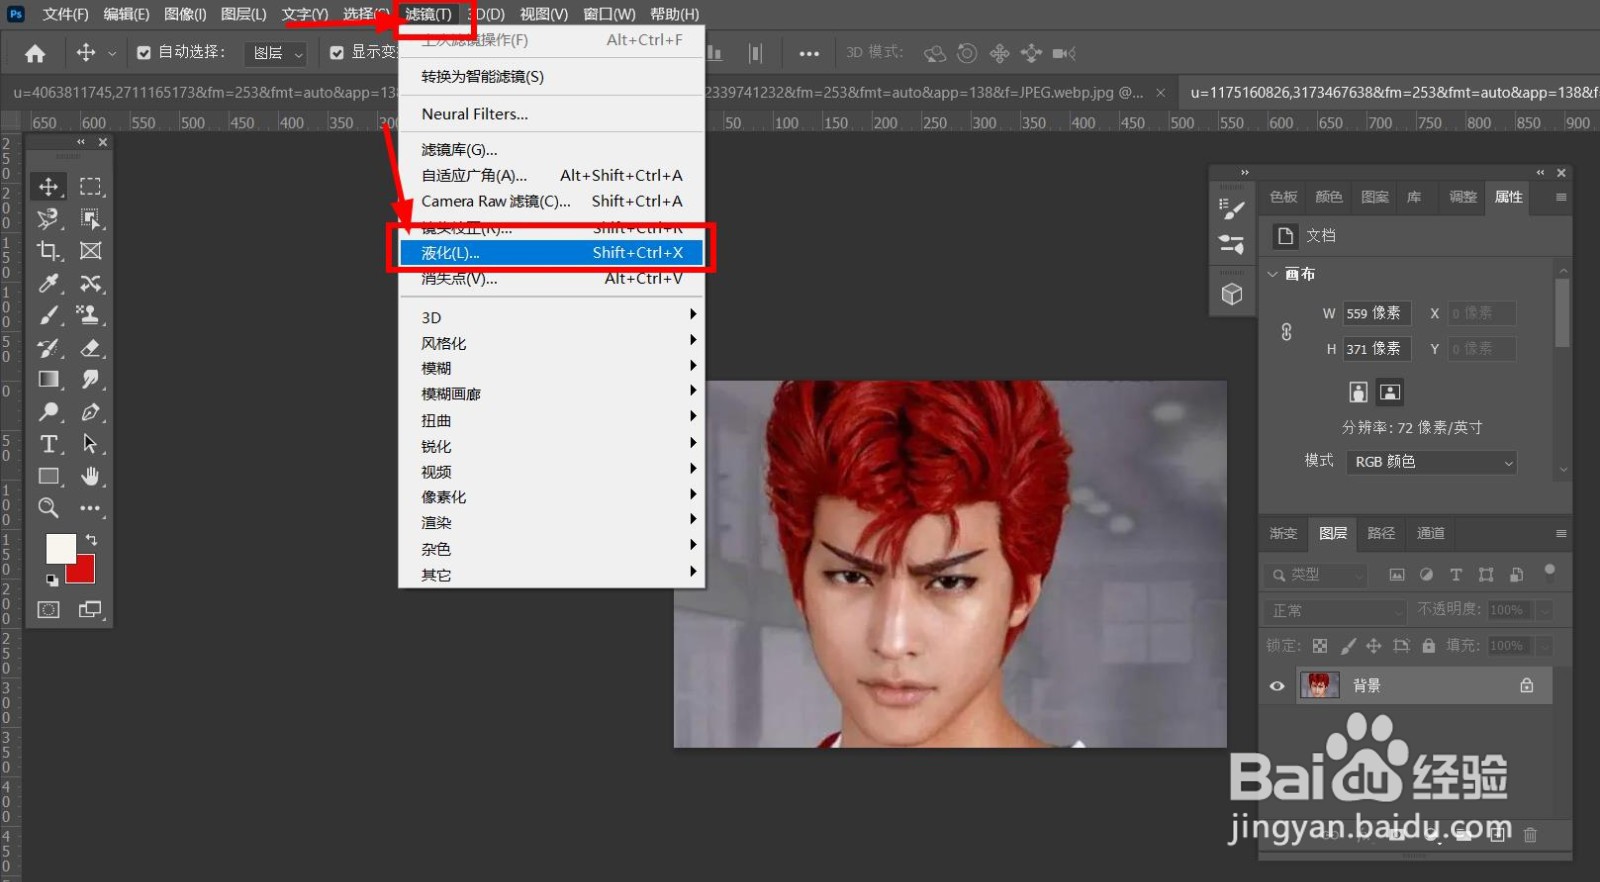Screen dimensions: 1600x882
Task: Click the canvas height H field
Action: (1376, 349)
